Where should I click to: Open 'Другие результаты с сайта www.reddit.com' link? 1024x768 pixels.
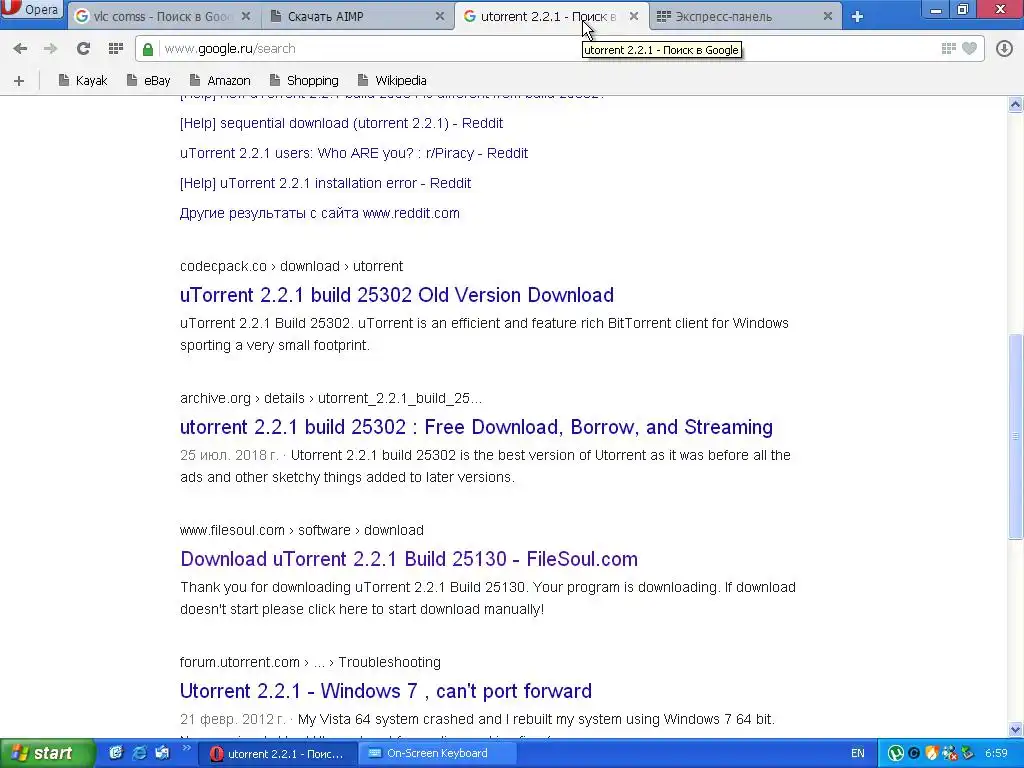[x=319, y=213]
